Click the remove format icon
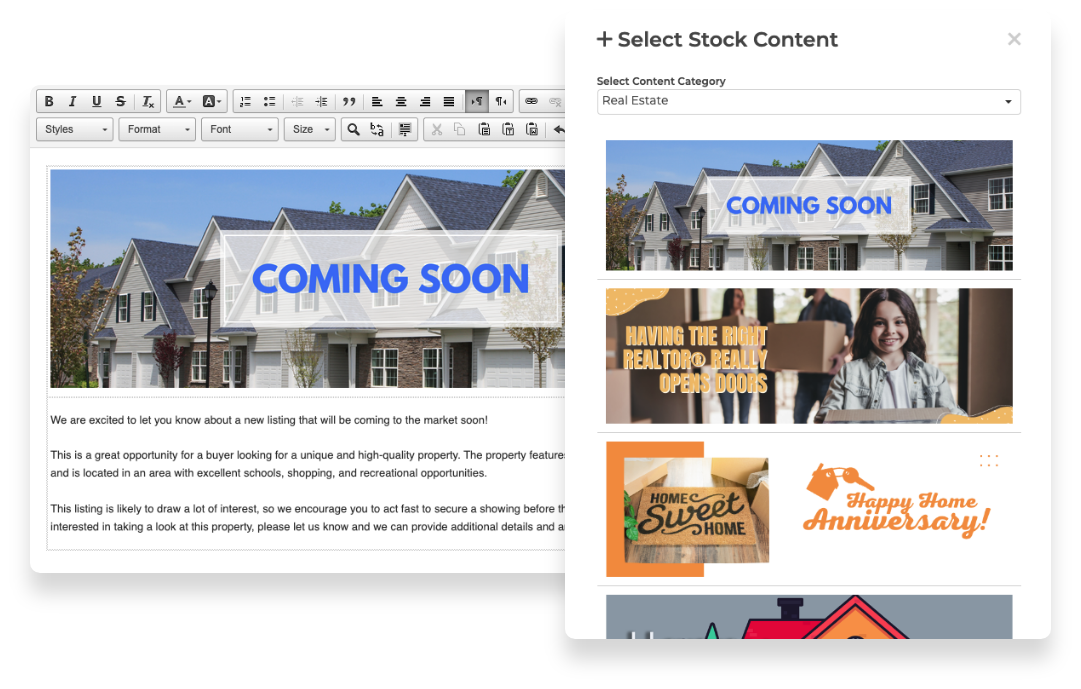Viewport: 1081px width, 689px height. point(147,101)
